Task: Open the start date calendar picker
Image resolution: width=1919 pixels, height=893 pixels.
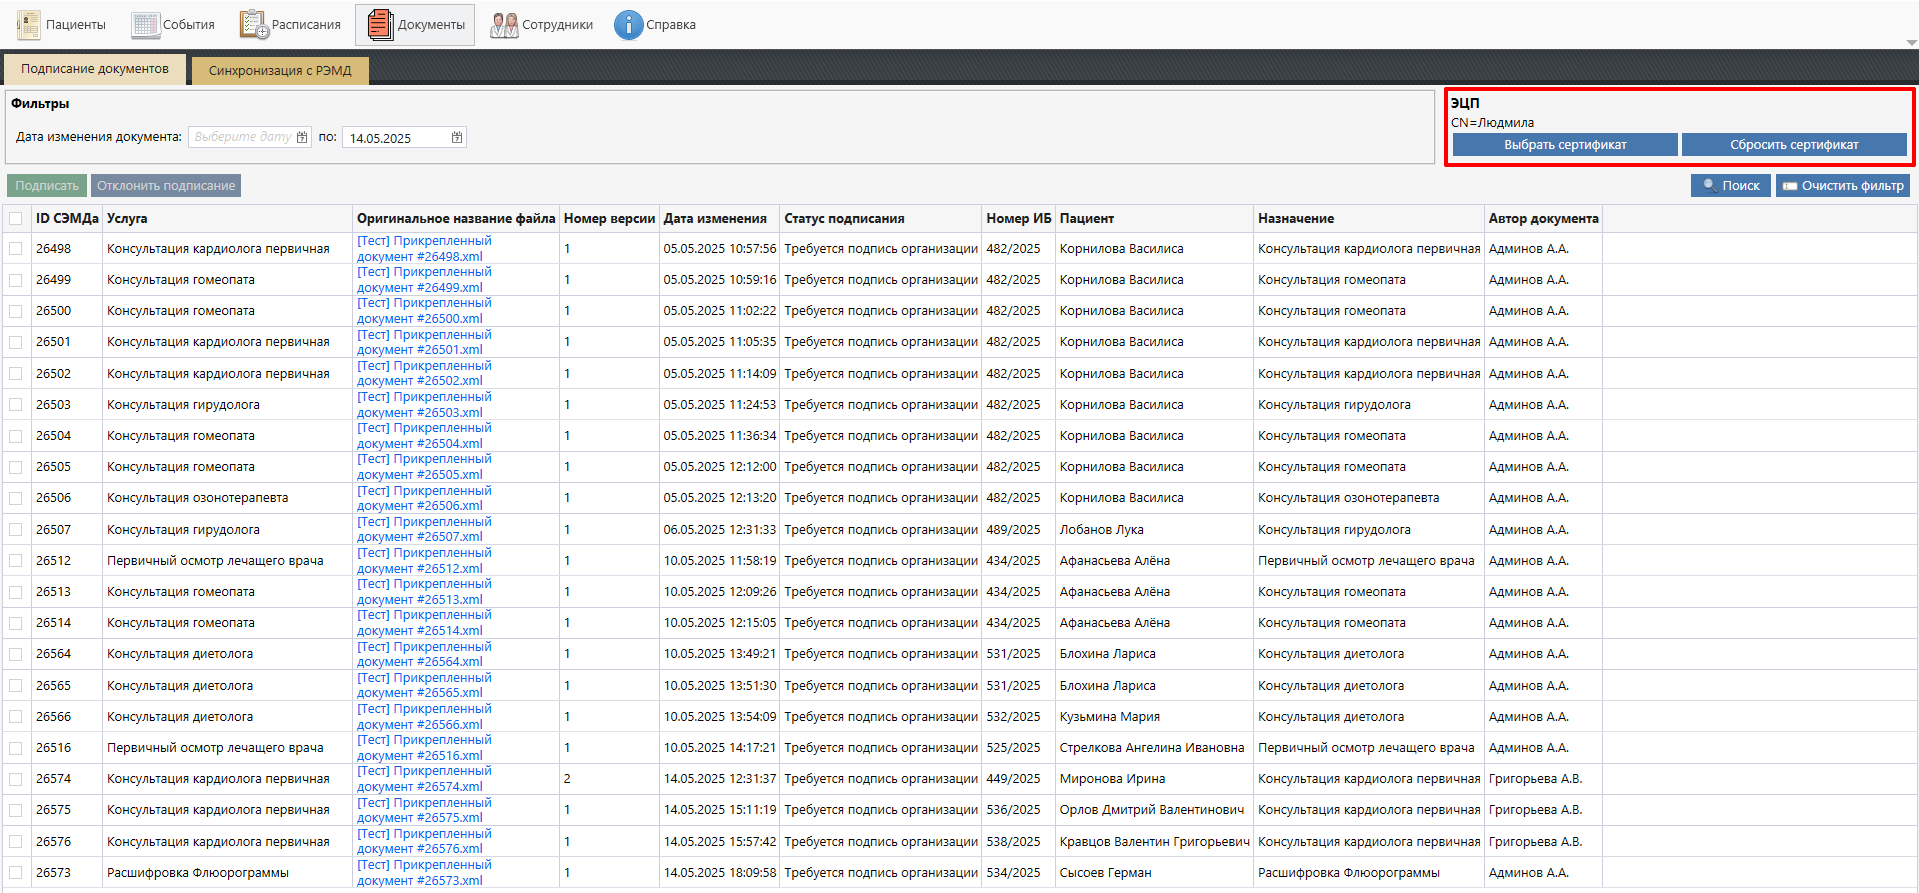Action: point(302,138)
